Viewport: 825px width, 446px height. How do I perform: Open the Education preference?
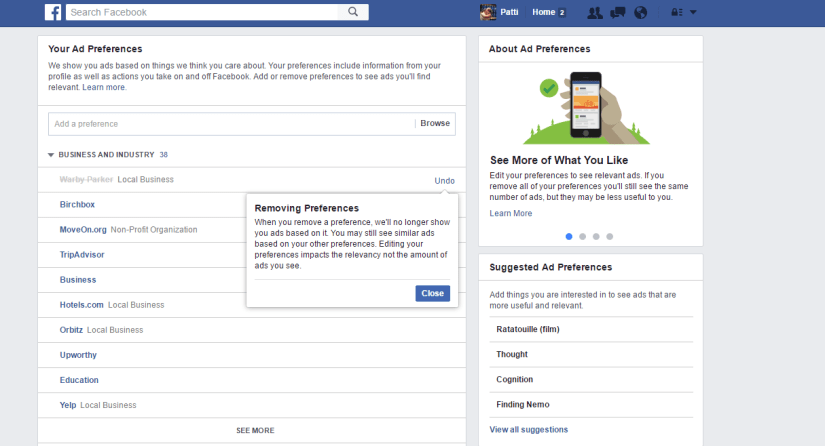point(79,380)
